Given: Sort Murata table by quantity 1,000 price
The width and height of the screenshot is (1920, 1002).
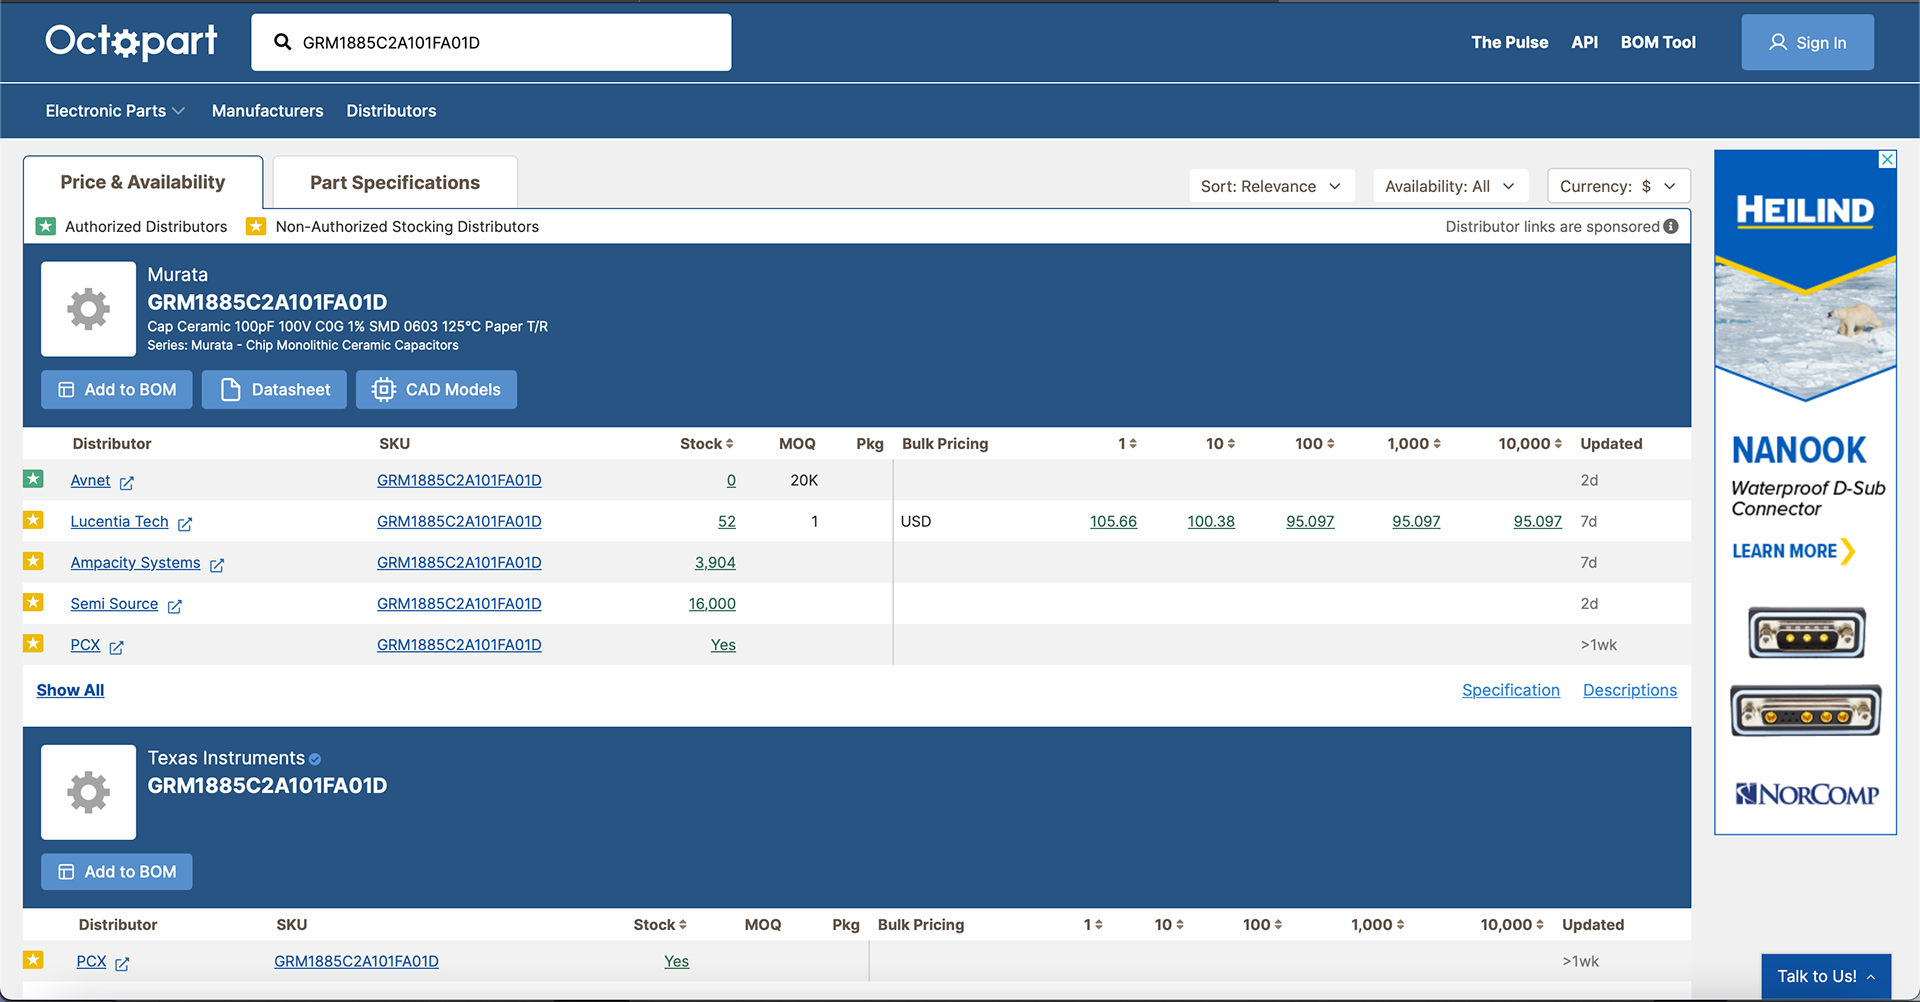Looking at the screenshot, I should click(1437, 444).
